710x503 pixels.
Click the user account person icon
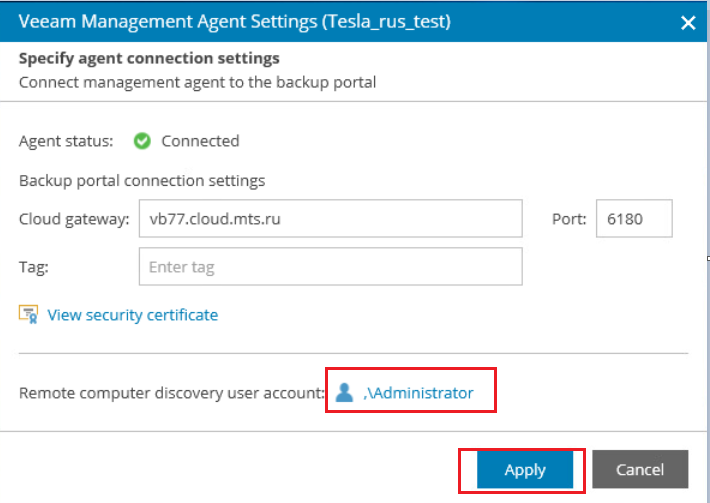click(x=344, y=393)
